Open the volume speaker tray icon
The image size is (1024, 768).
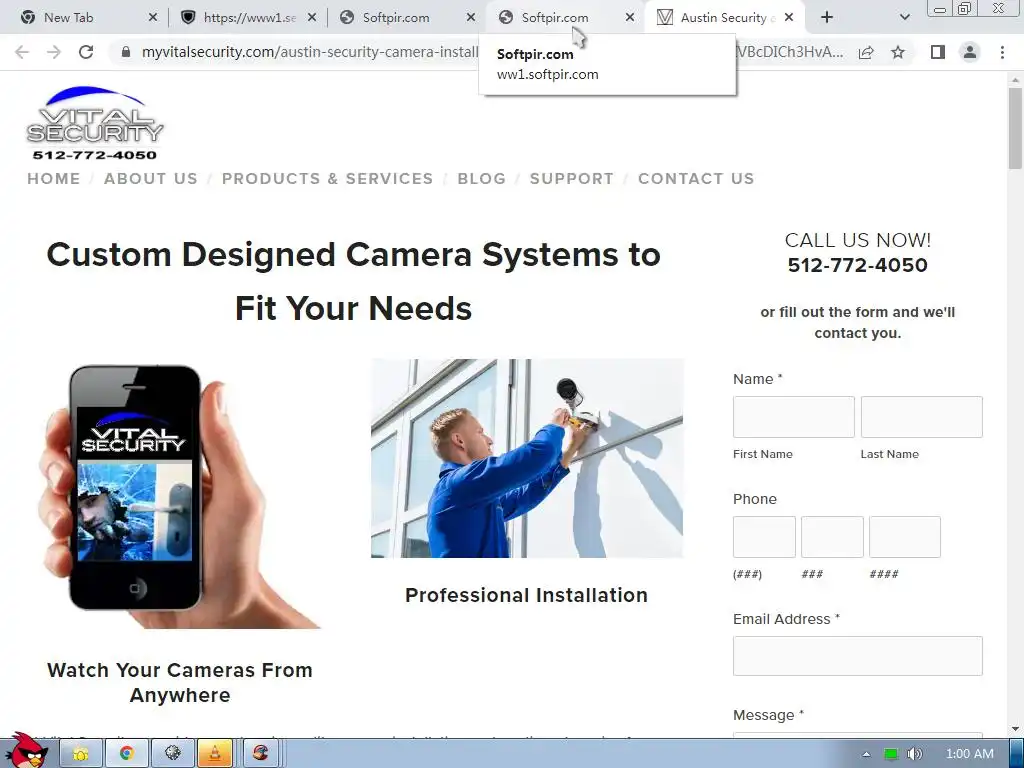(914, 754)
